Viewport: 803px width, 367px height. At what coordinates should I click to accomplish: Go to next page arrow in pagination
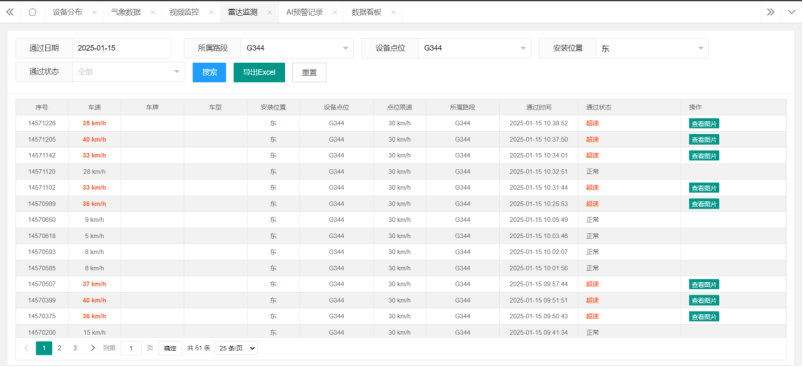point(92,348)
